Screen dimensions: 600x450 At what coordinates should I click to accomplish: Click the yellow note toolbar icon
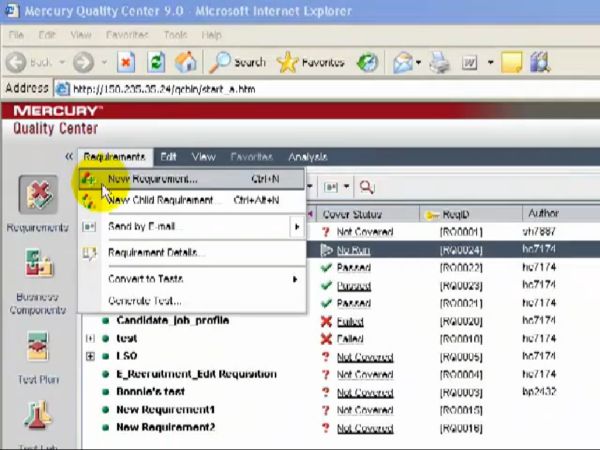pyautogui.click(x=511, y=62)
